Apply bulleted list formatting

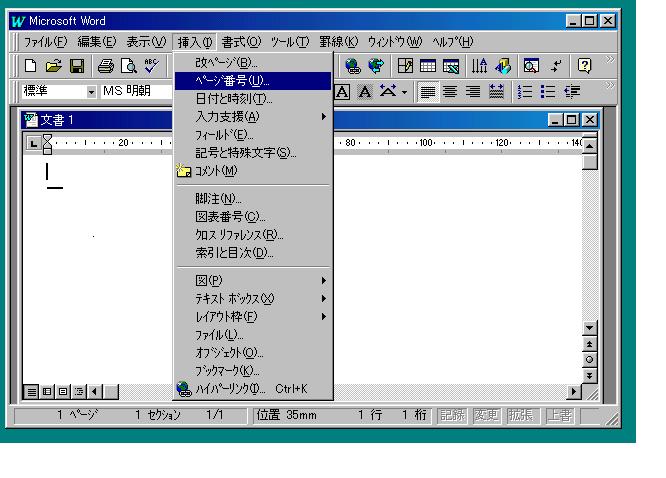click(x=548, y=91)
